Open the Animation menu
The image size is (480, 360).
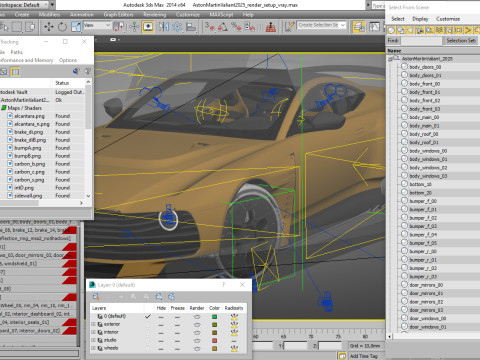tap(81, 15)
